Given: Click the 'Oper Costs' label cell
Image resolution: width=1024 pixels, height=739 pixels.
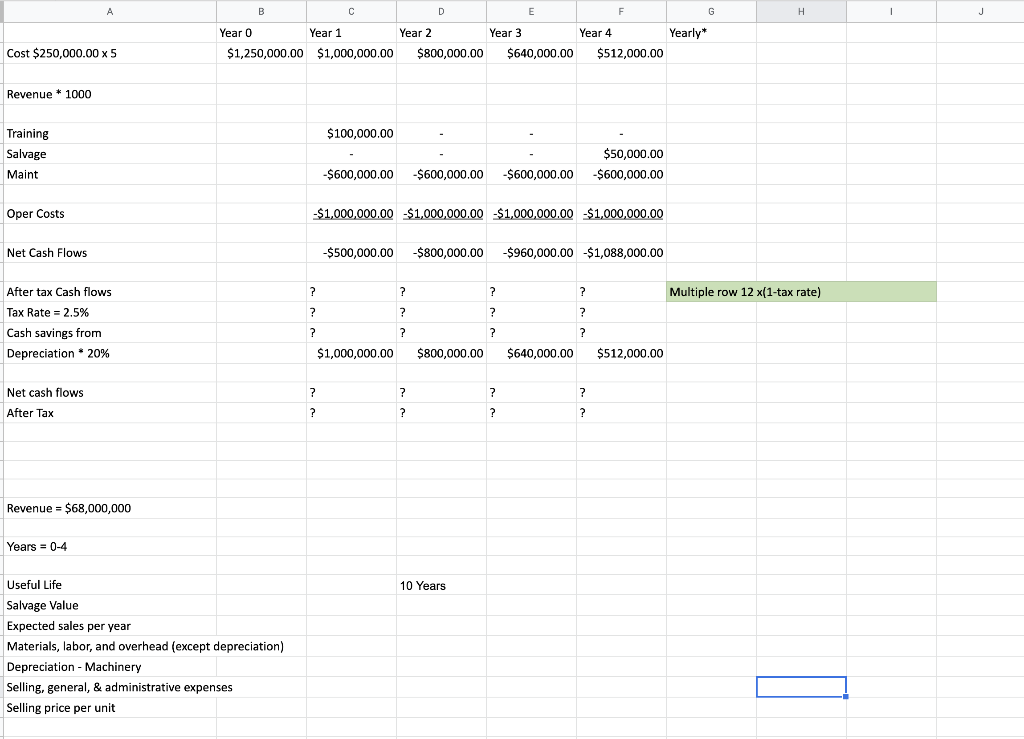Looking at the screenshot, I should tap(110, 213).
